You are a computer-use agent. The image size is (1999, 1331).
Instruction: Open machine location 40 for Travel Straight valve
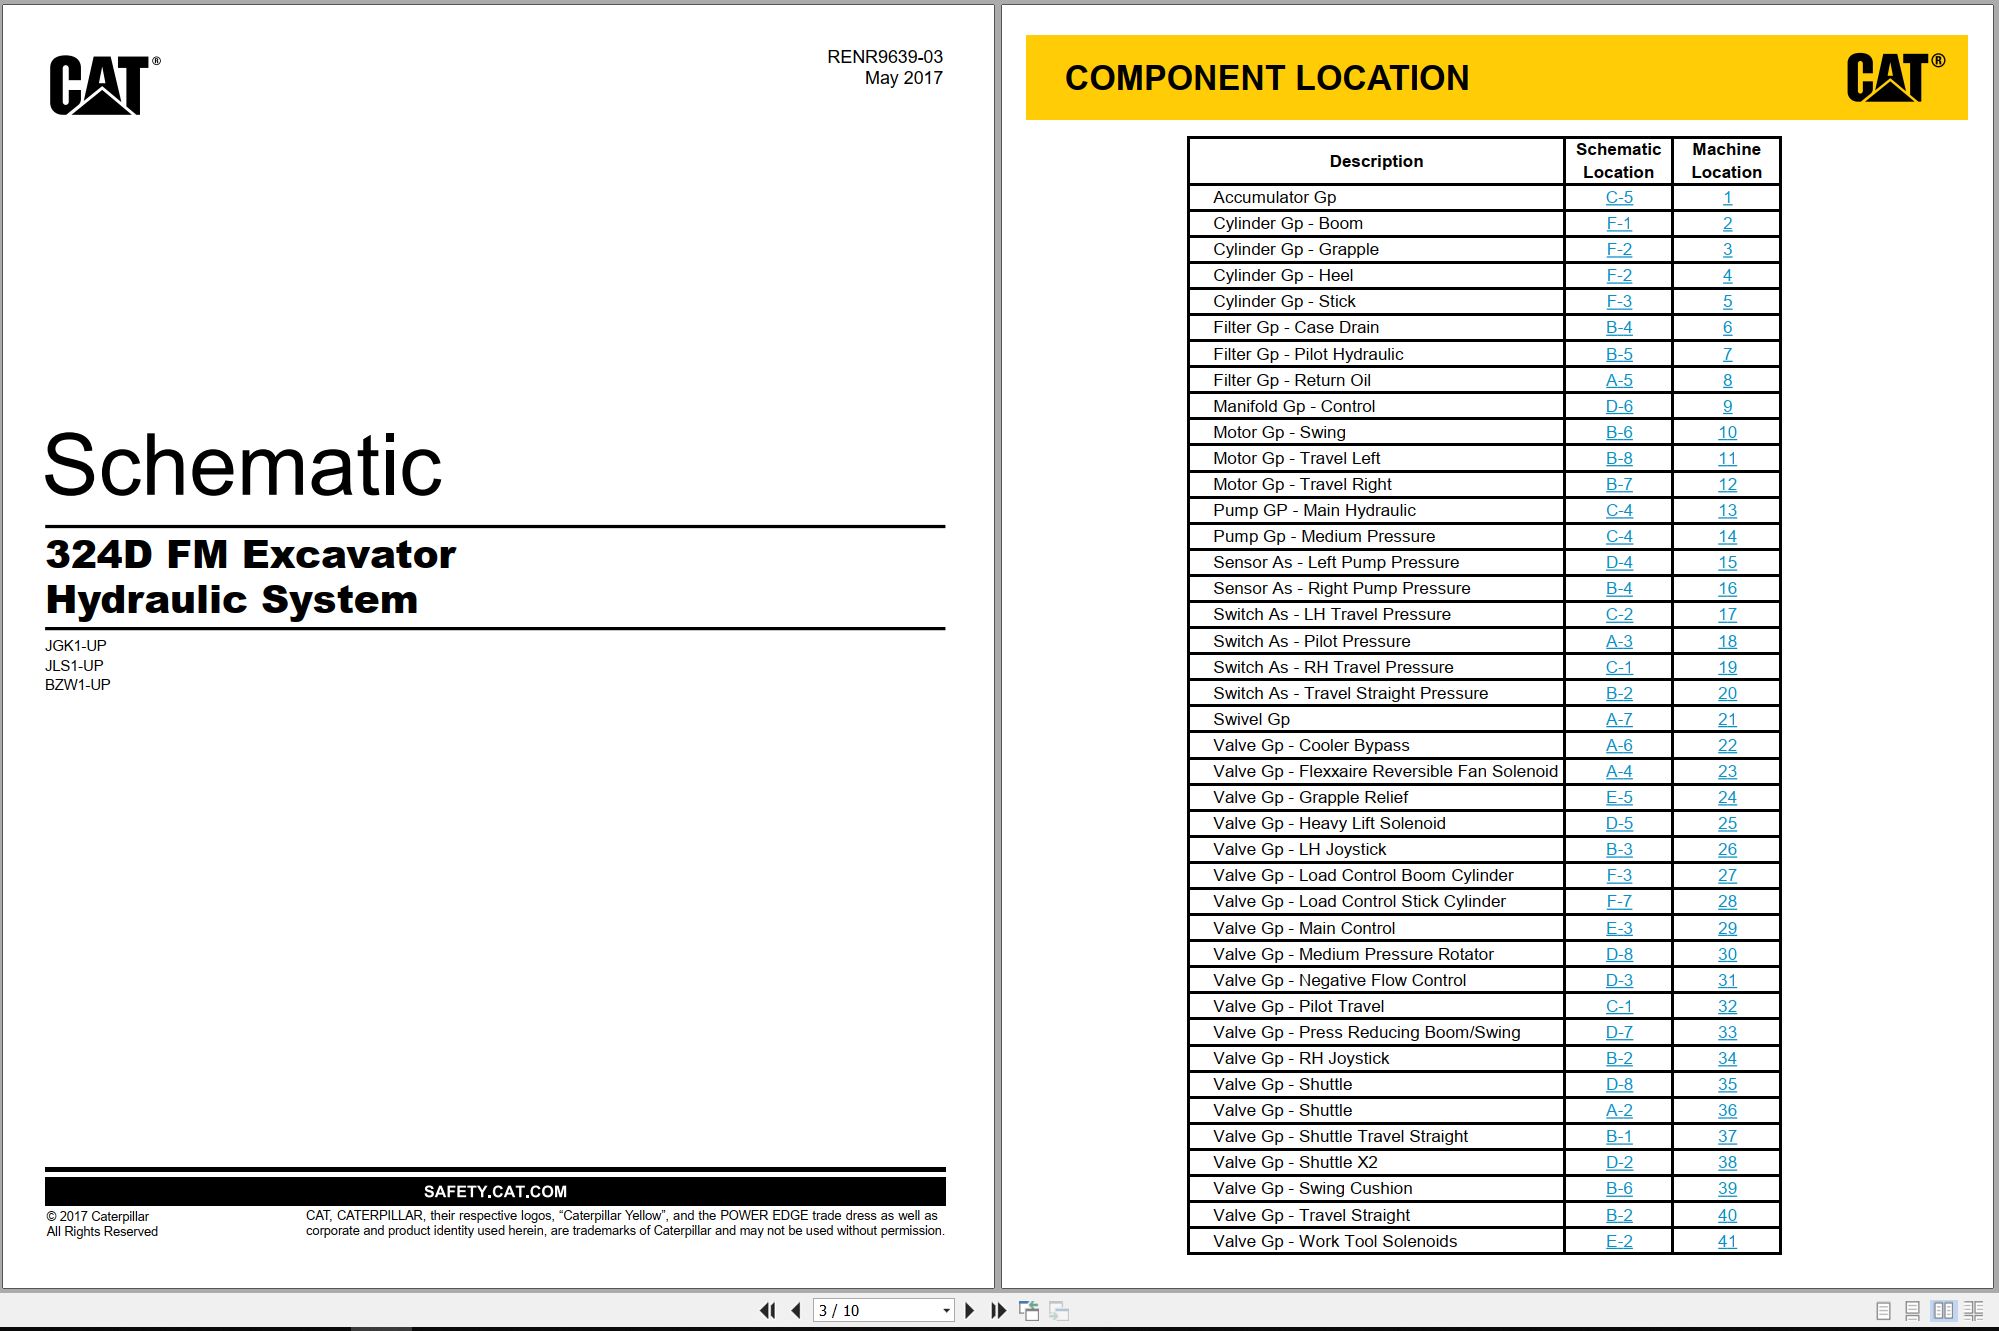click(x=1727, y=1215)
